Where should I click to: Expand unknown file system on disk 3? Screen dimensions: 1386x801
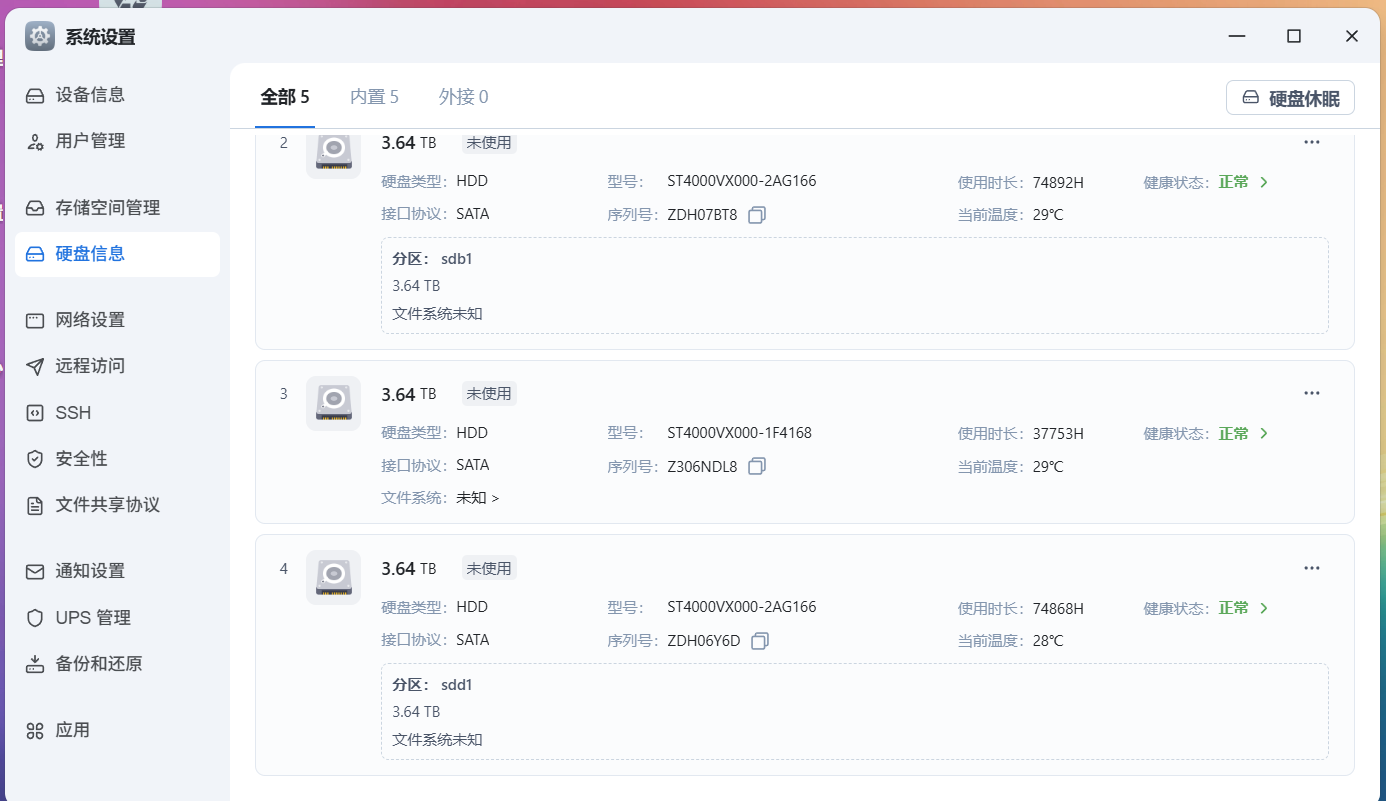[x=478, y=497]
